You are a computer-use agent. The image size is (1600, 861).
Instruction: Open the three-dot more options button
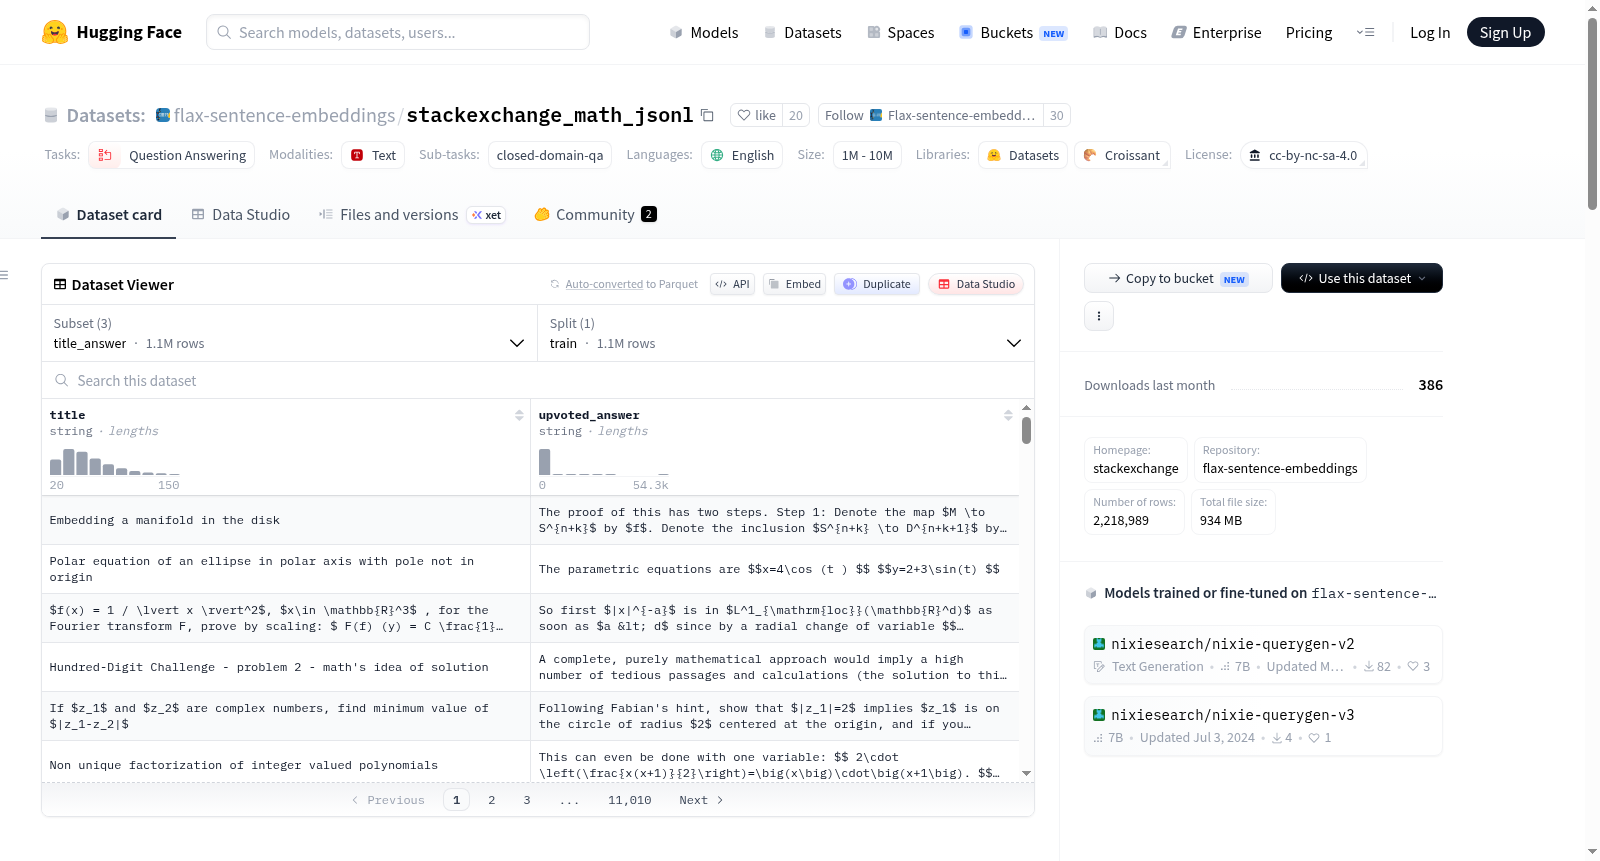pyautogui.click(x=1099, y=316)
